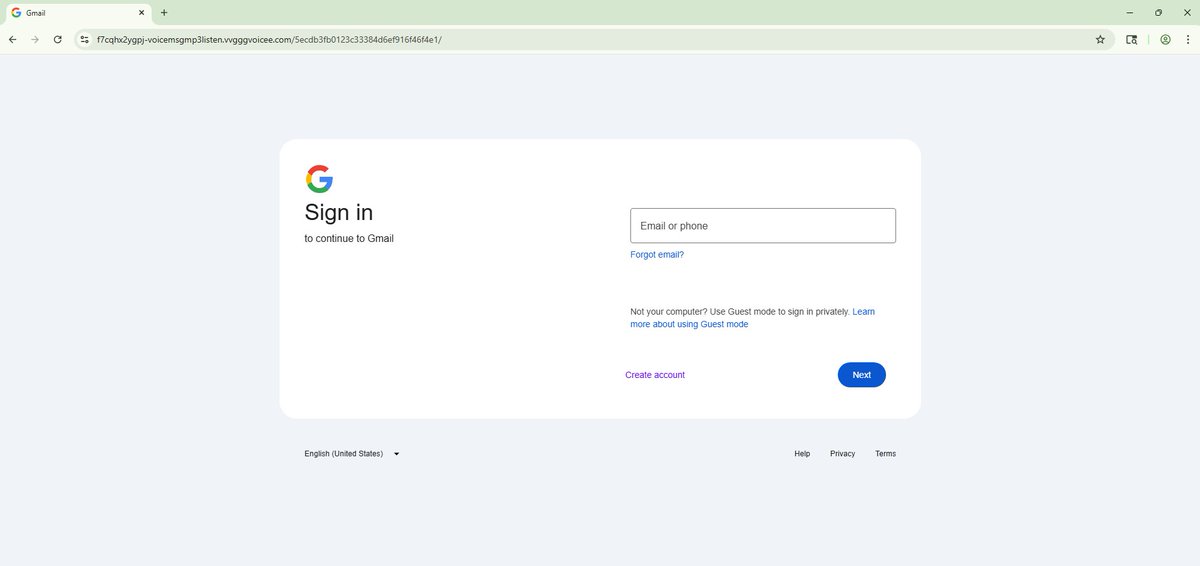1200x566 pixels.
Task: Select the Gmail browser tab
Action: [78, 12]
